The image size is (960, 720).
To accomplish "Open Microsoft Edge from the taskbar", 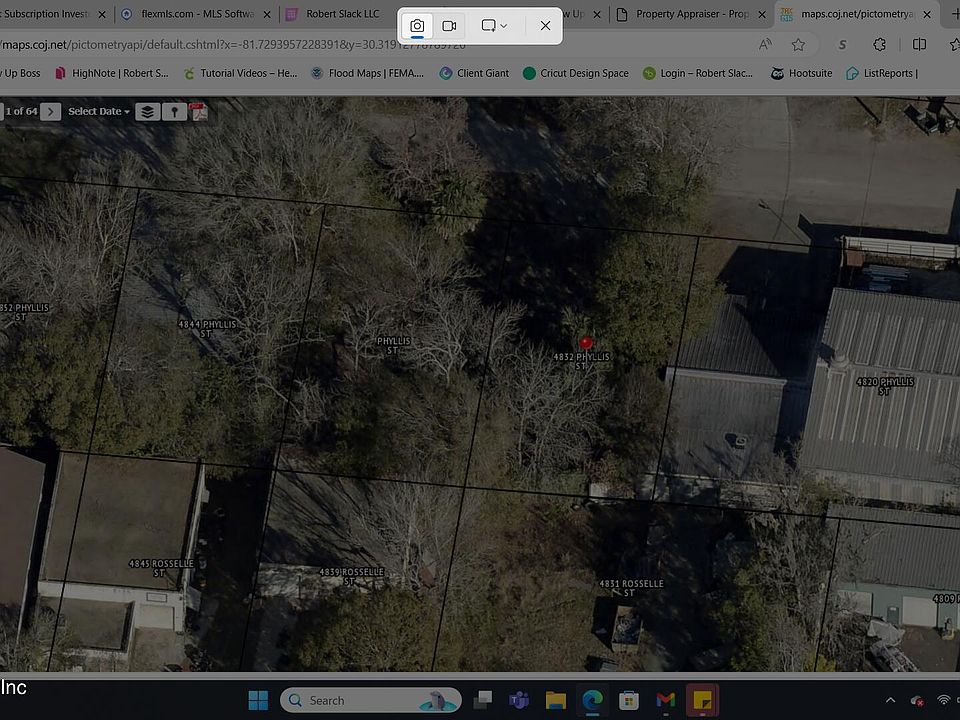I will pos(592,700).
